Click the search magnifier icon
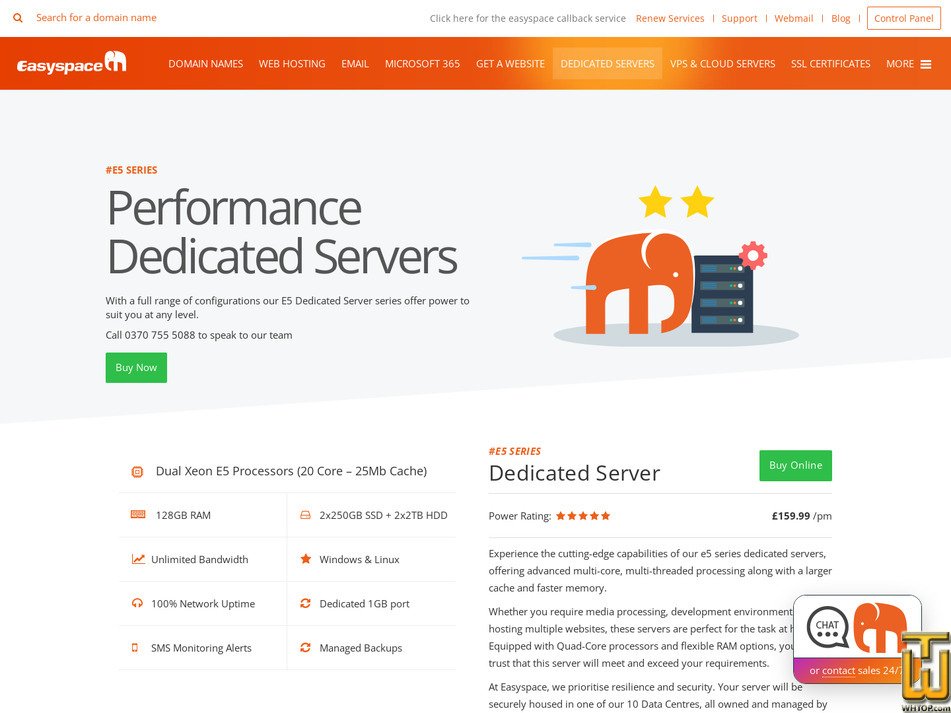This screenshot has width=951, height=713. (18, 18)
